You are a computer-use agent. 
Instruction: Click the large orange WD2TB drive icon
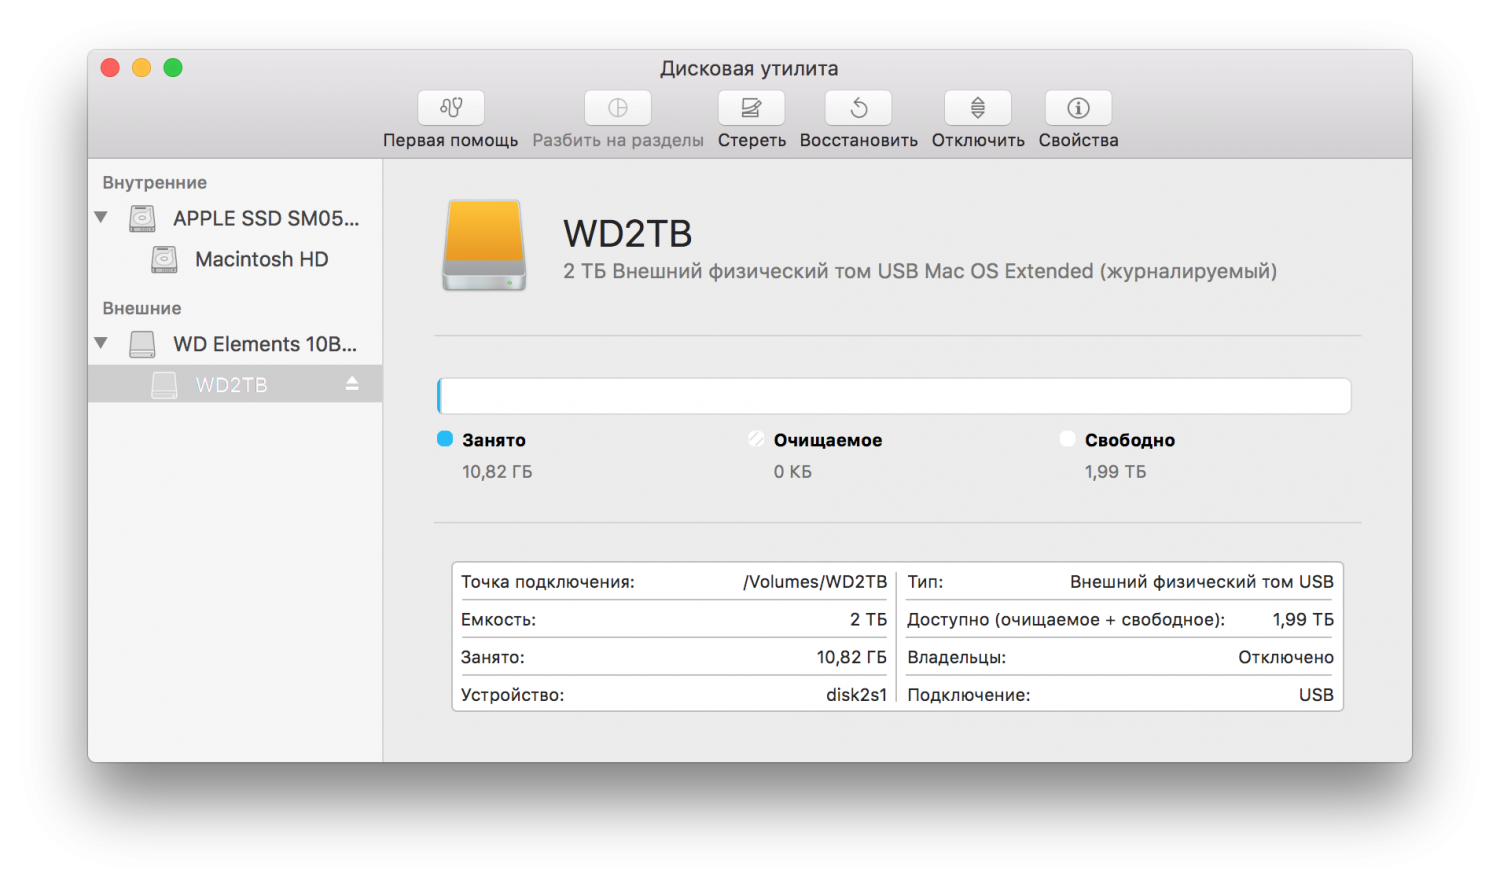pos(484,245)
